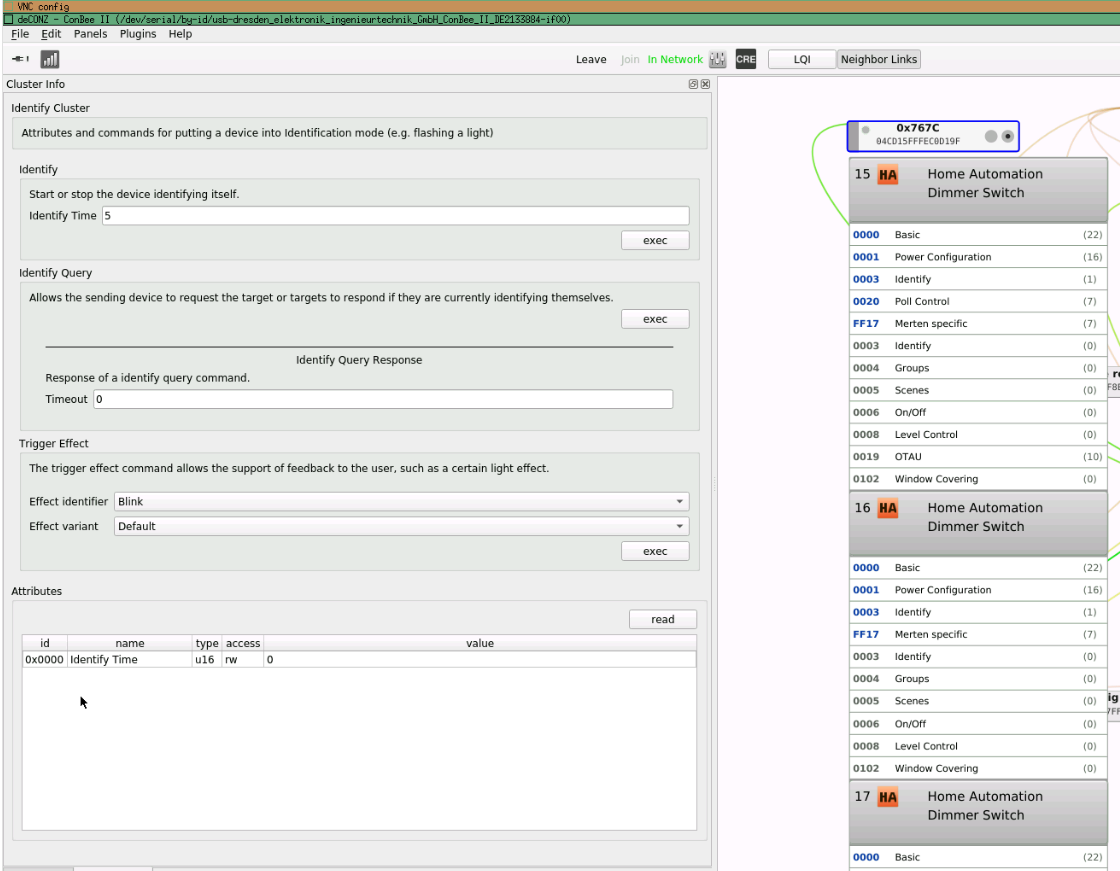This screenshot has height=871, width=1120.
Task: Select 0000 Basic cluster in endpoint 16
Action: point(978,568)
